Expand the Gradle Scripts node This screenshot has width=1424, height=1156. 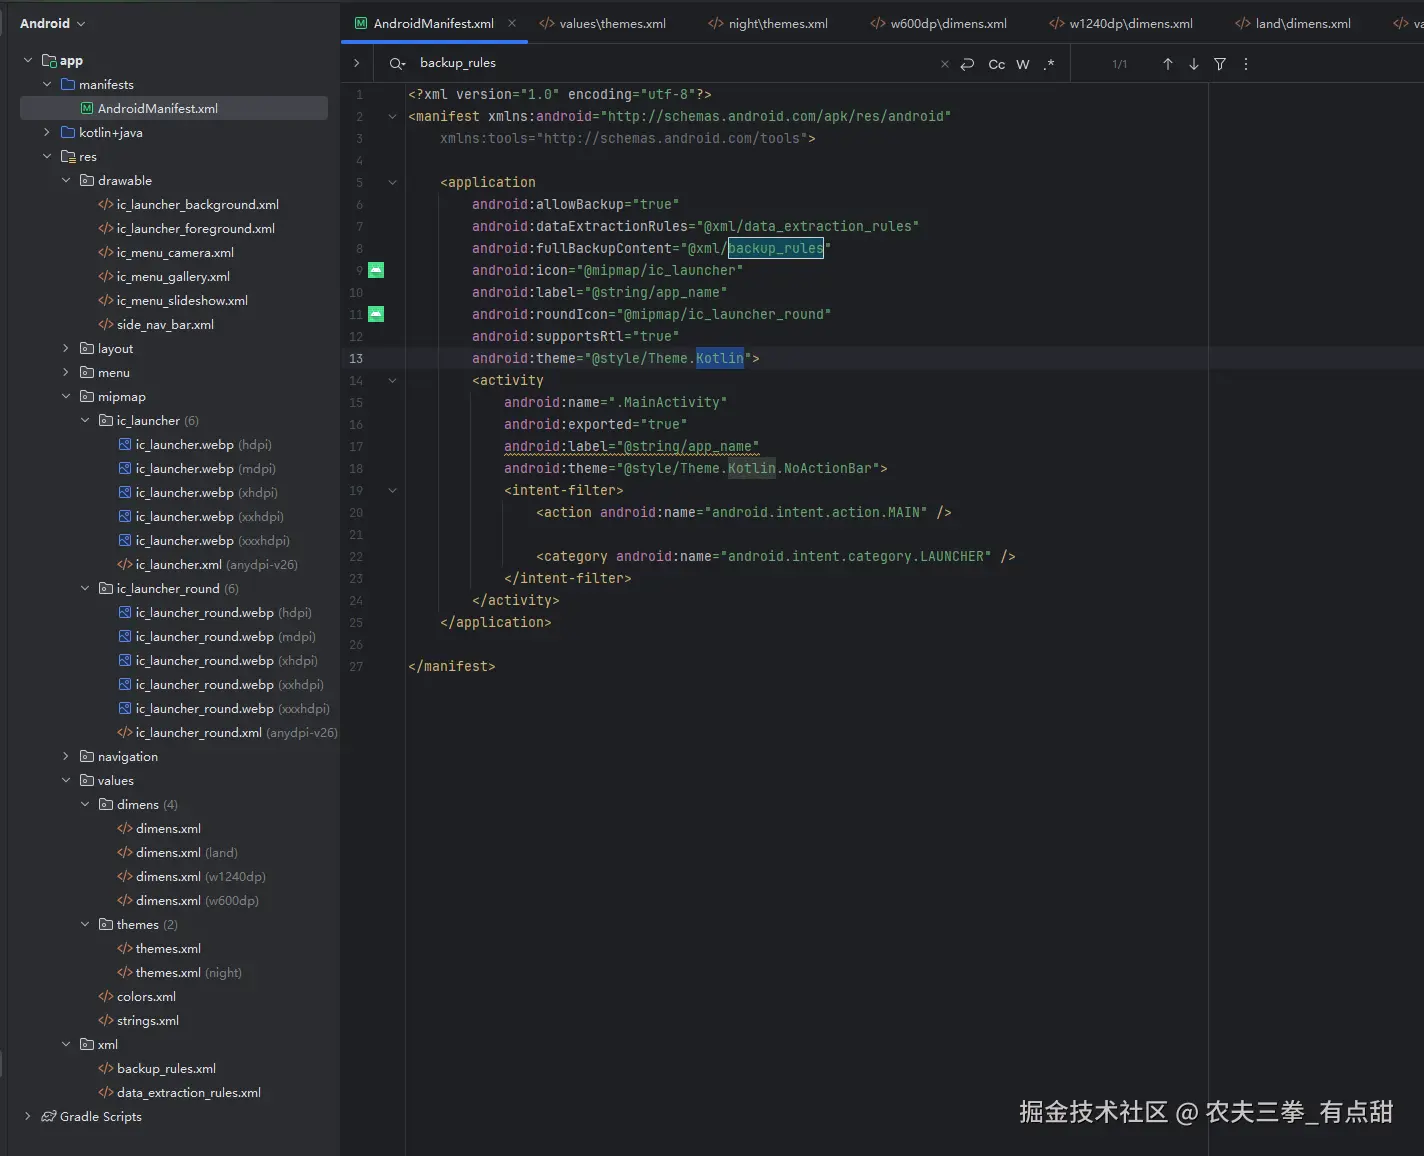point(28,1116)
